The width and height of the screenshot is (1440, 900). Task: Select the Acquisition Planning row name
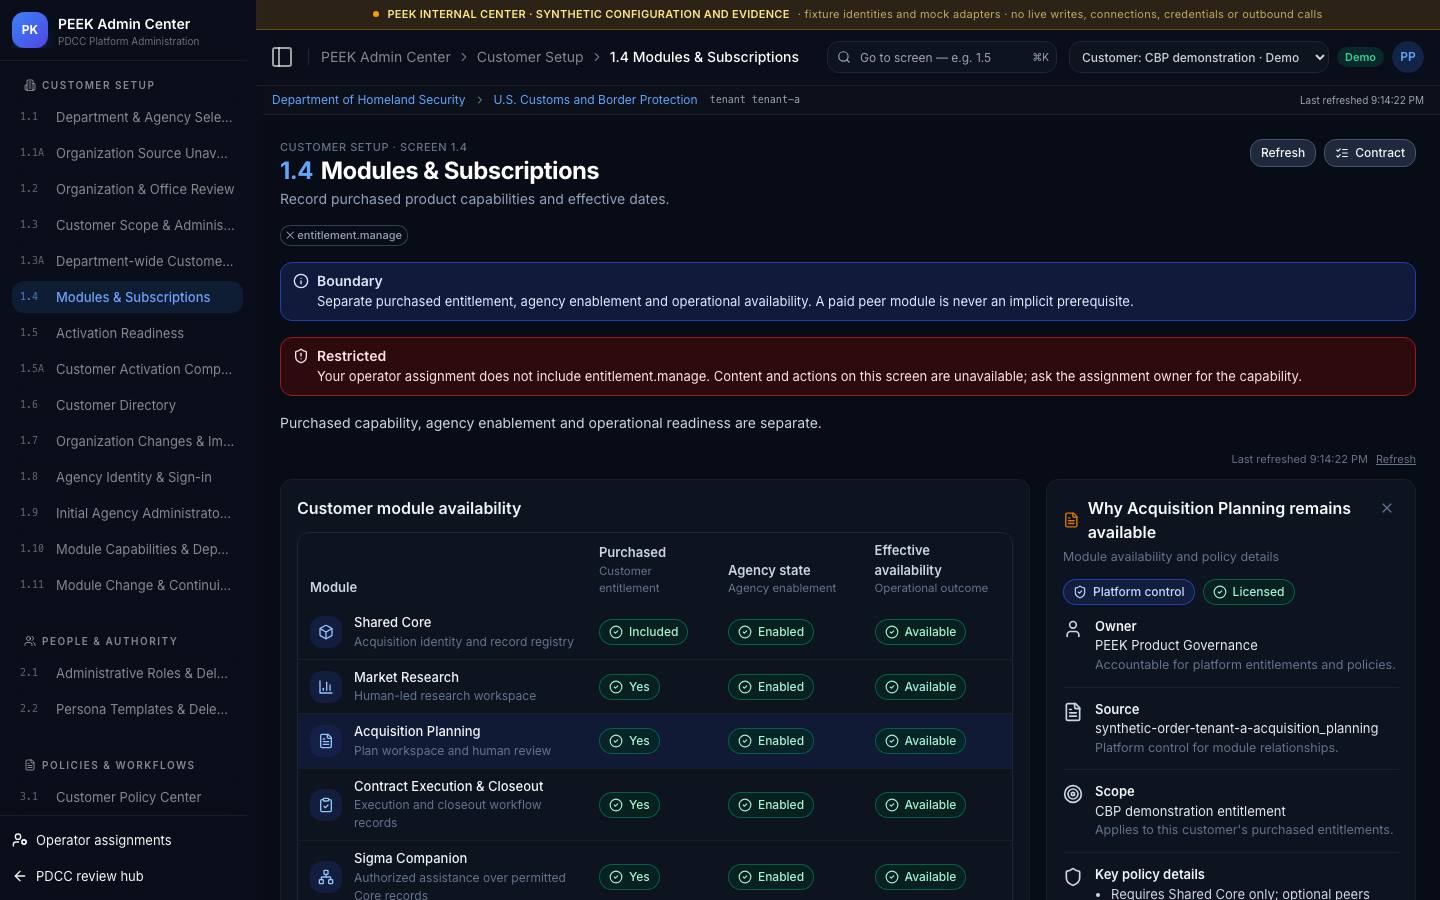[417, 732]
